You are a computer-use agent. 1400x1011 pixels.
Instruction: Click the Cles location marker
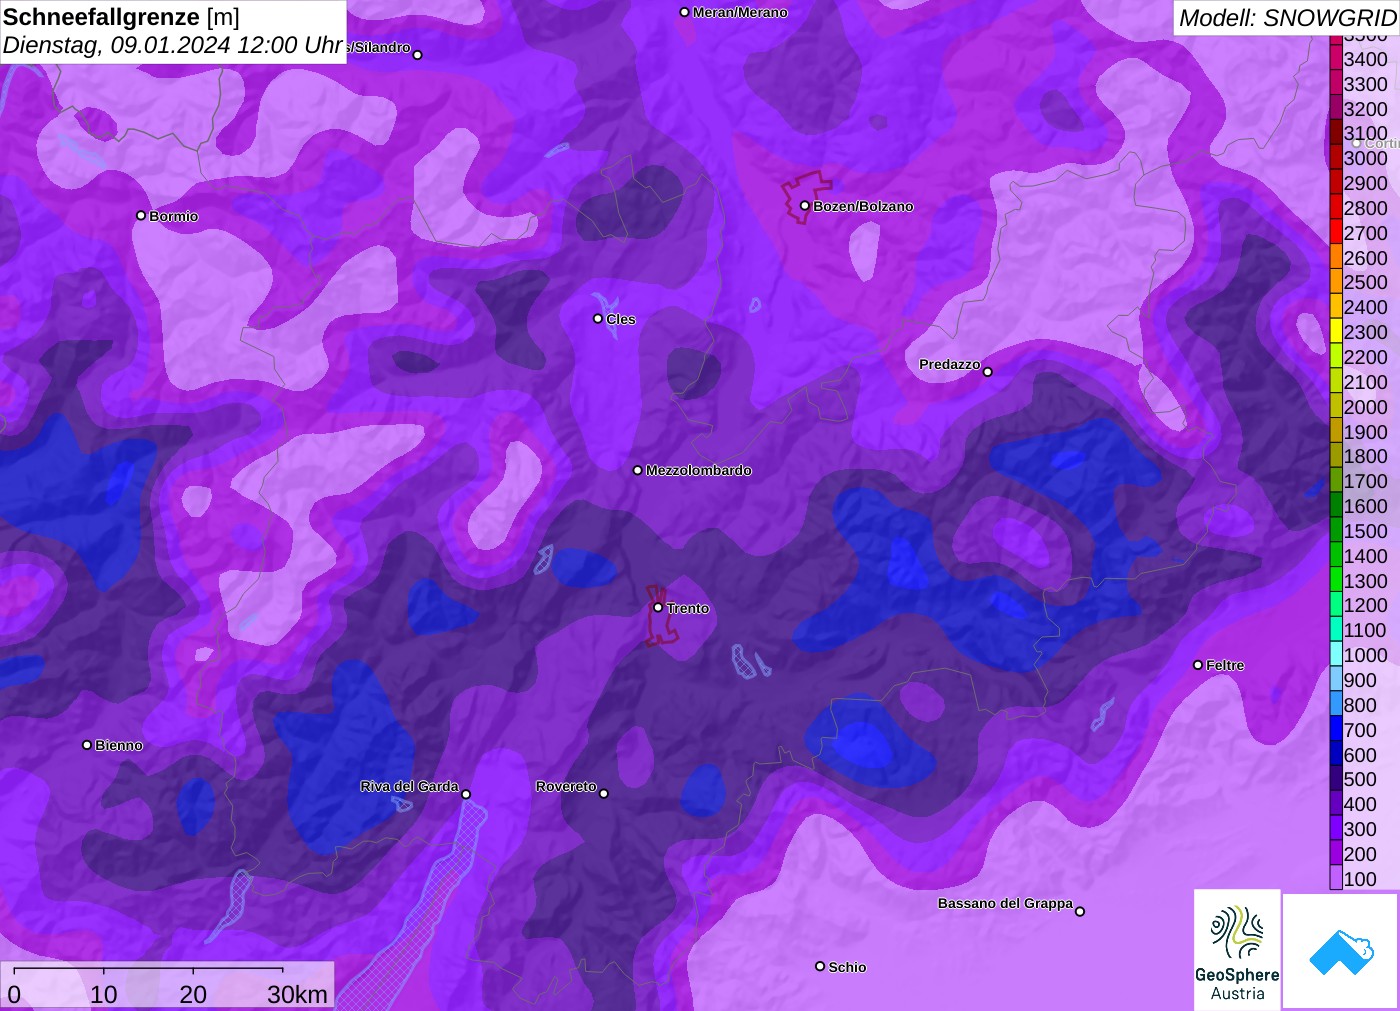(x=598, y=319)
